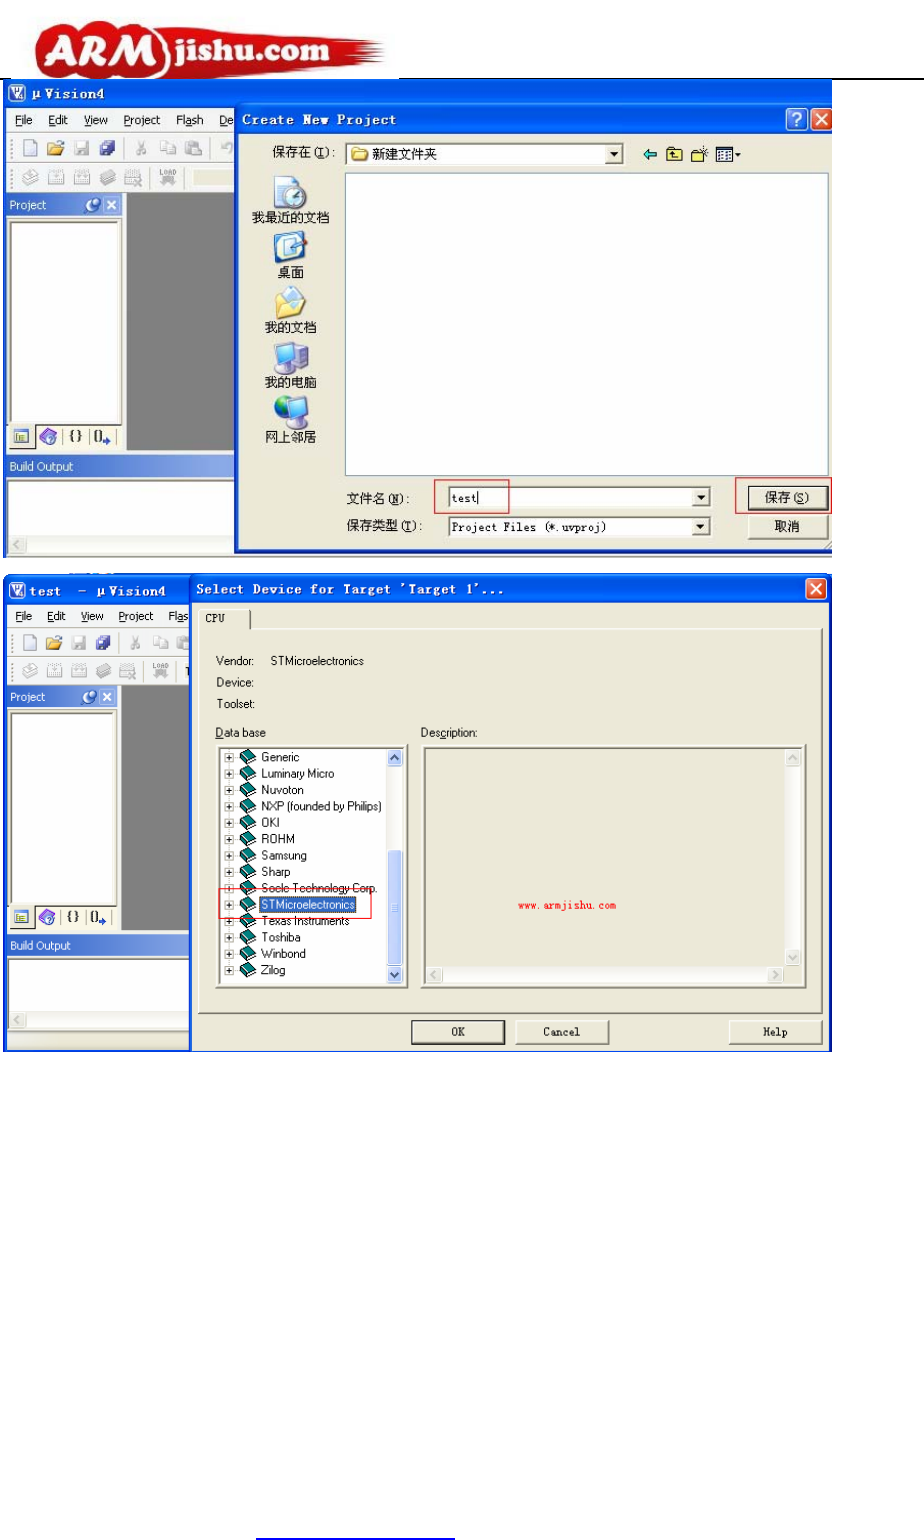Viewport: 924px width, 1540px height.
Task: Click Paste icon in untitled µVision4 window
Action: [194, 148]
